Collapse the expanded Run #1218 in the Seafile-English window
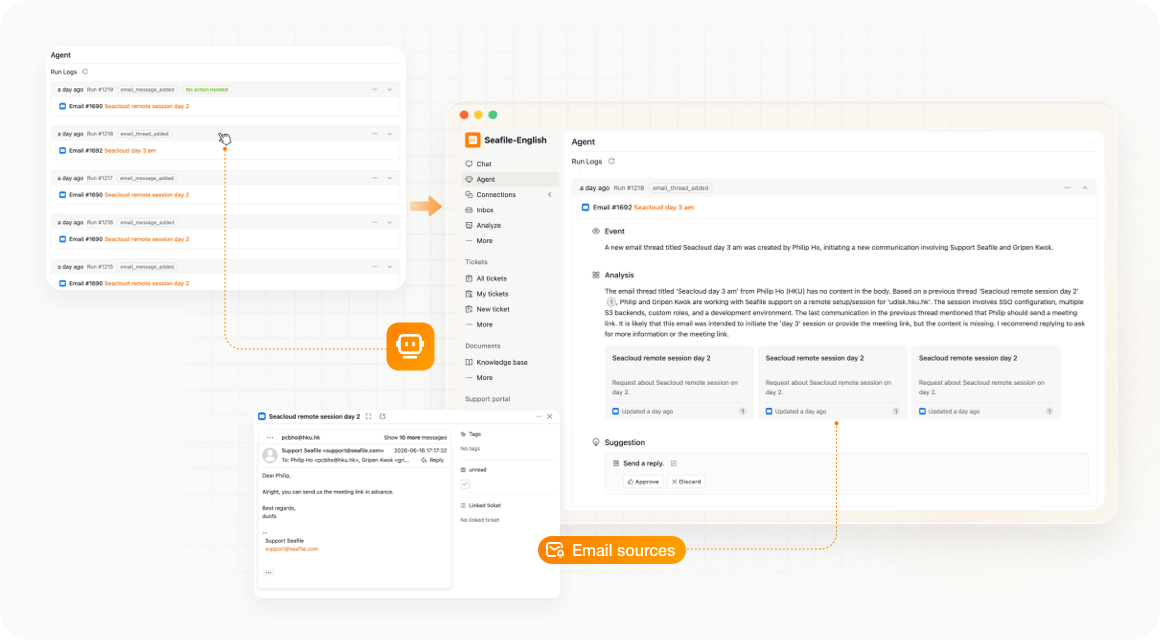The width and height of the screenshot is (1160, 640). coord(1085,188)
